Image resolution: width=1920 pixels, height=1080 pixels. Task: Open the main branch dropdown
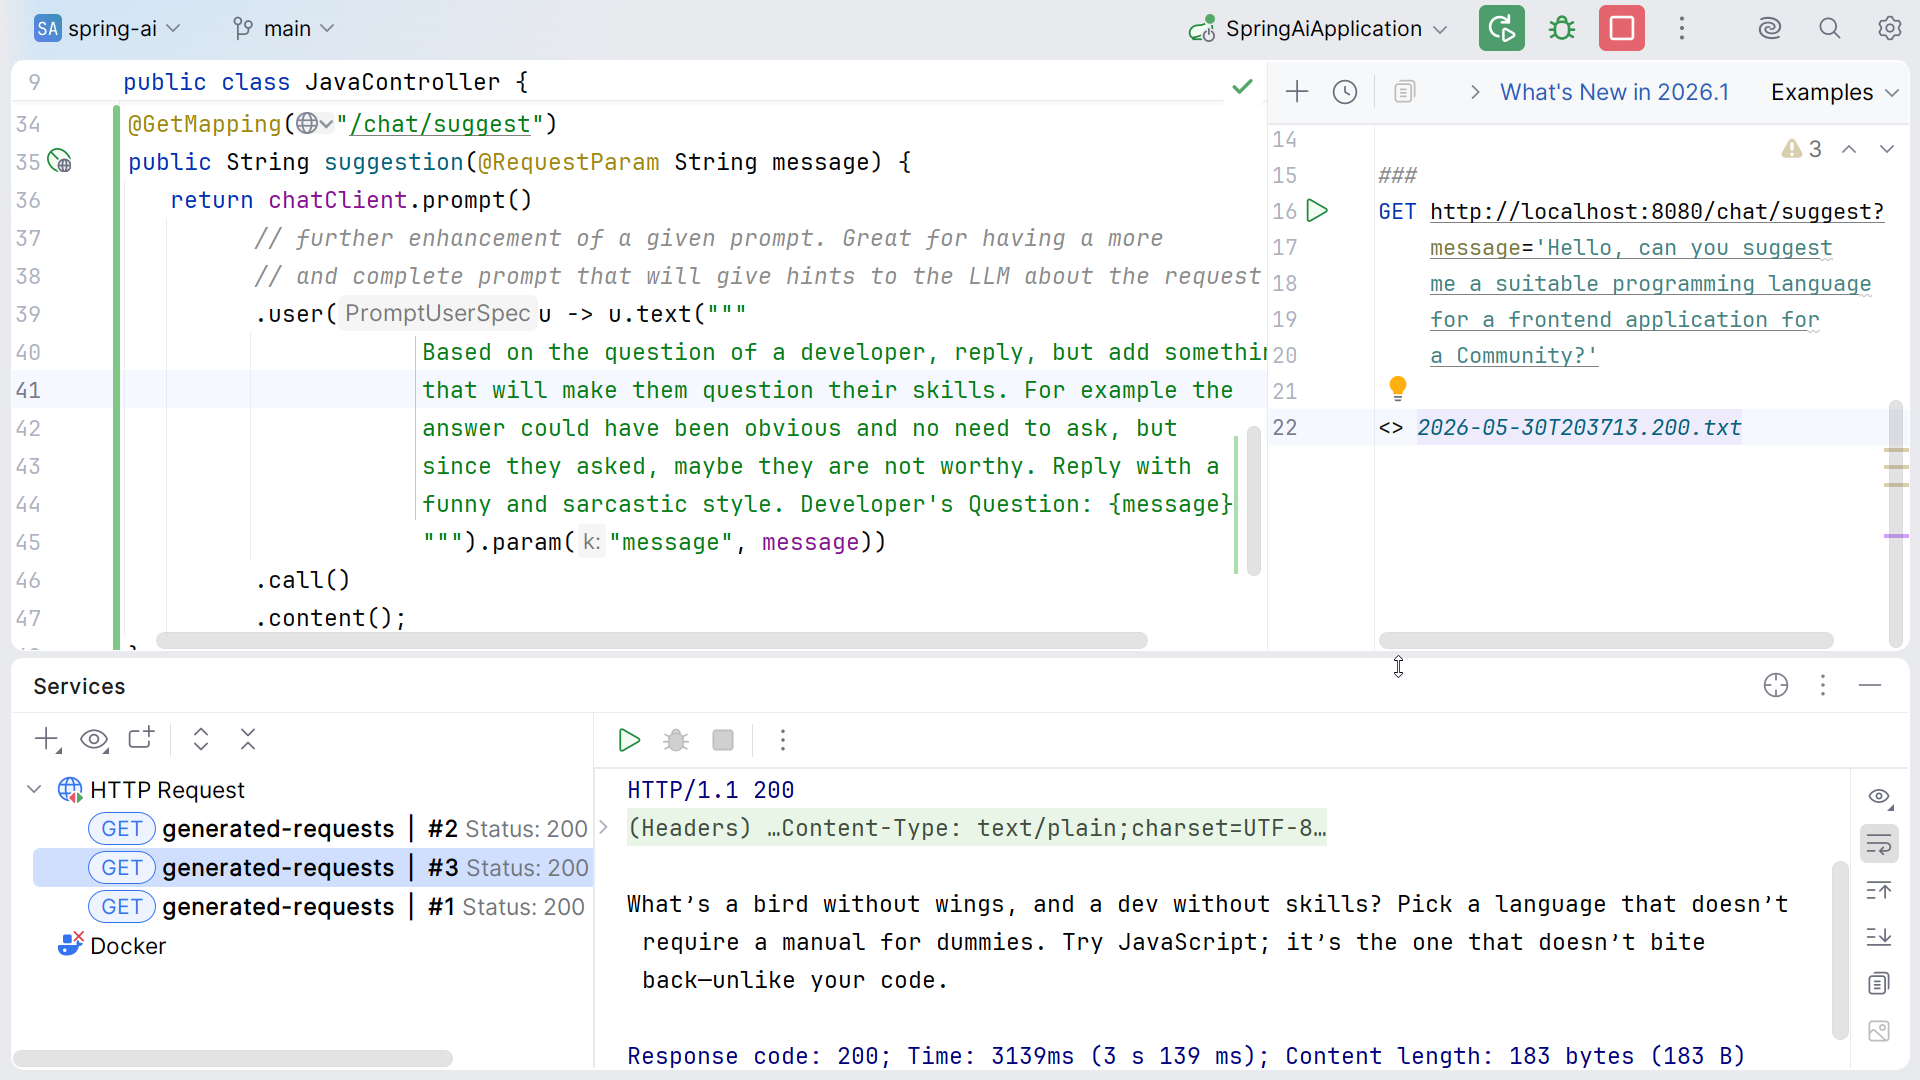pos(283,28)
